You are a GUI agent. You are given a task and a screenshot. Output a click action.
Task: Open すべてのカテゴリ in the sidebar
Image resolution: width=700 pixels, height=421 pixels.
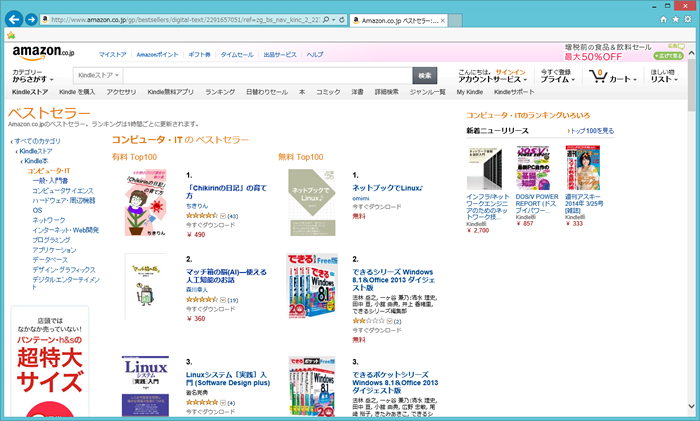38,141
